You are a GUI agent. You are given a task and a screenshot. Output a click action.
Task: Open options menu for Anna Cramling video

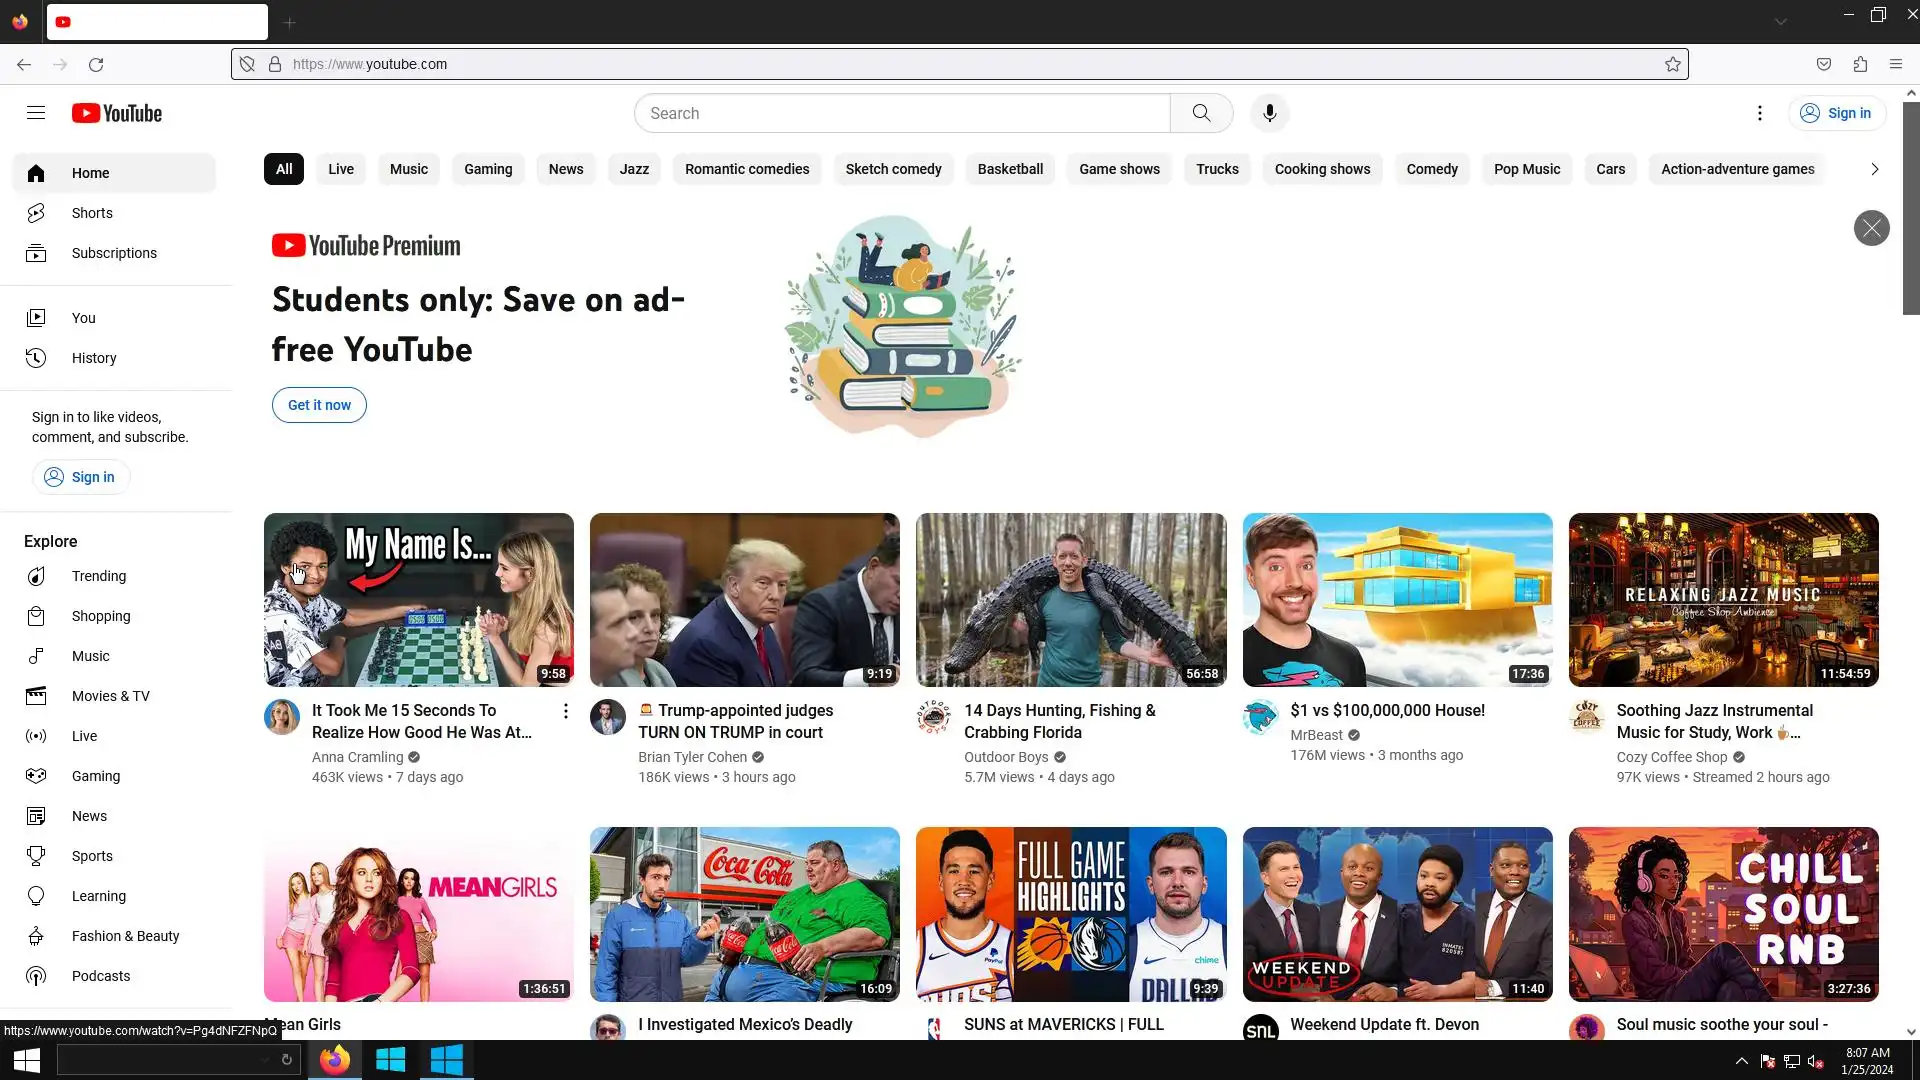click(x=565, y=711)
